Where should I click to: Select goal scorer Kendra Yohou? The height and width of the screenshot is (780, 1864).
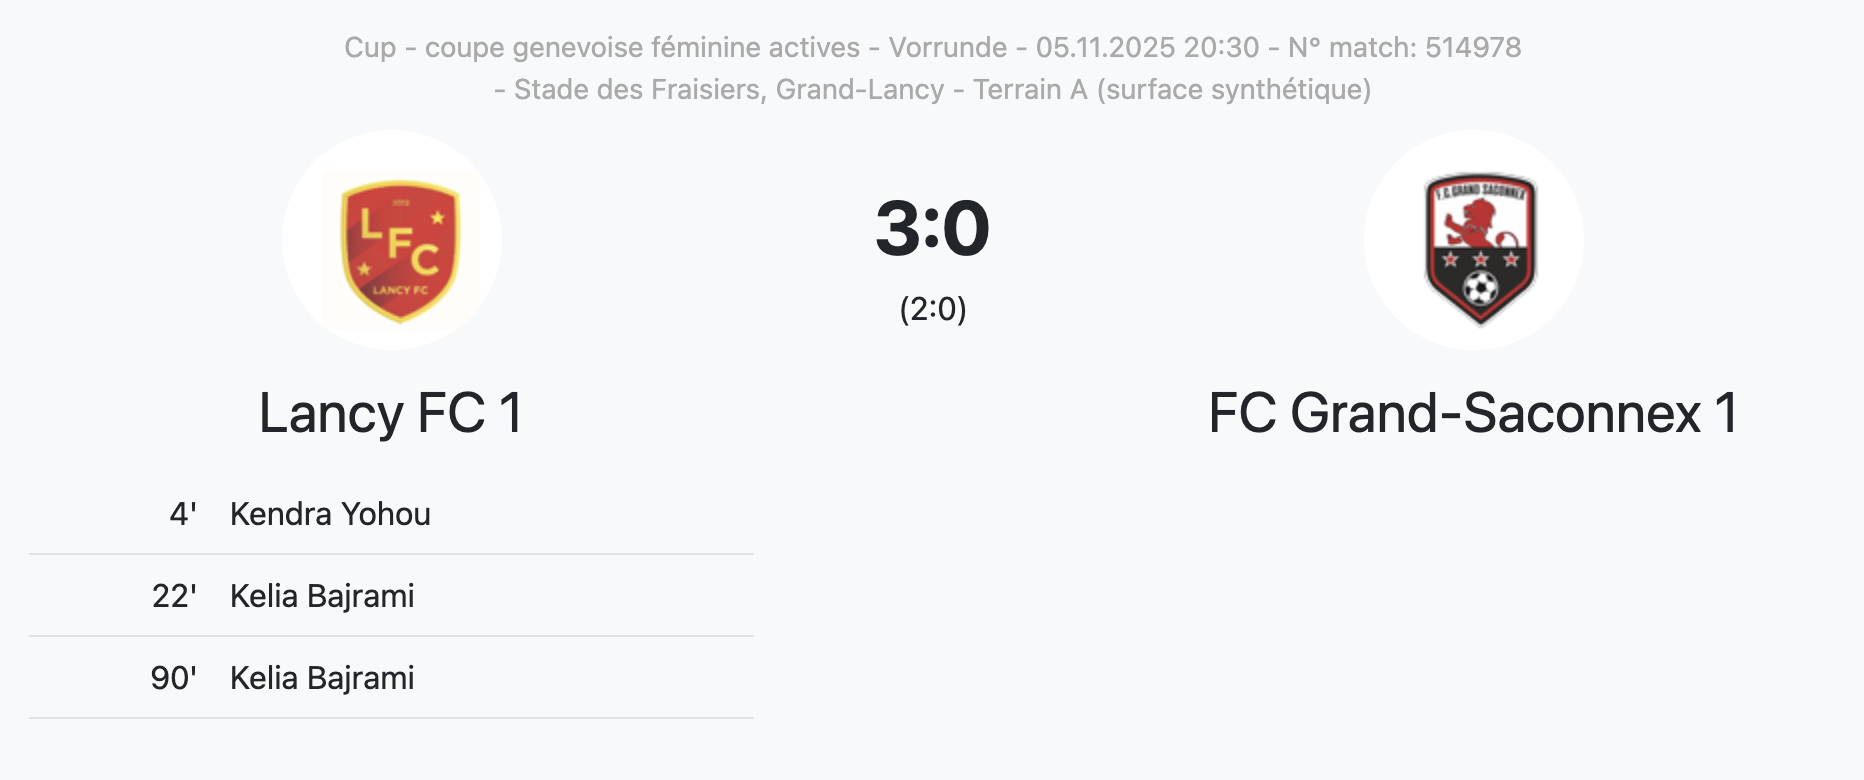pos(330,514)
